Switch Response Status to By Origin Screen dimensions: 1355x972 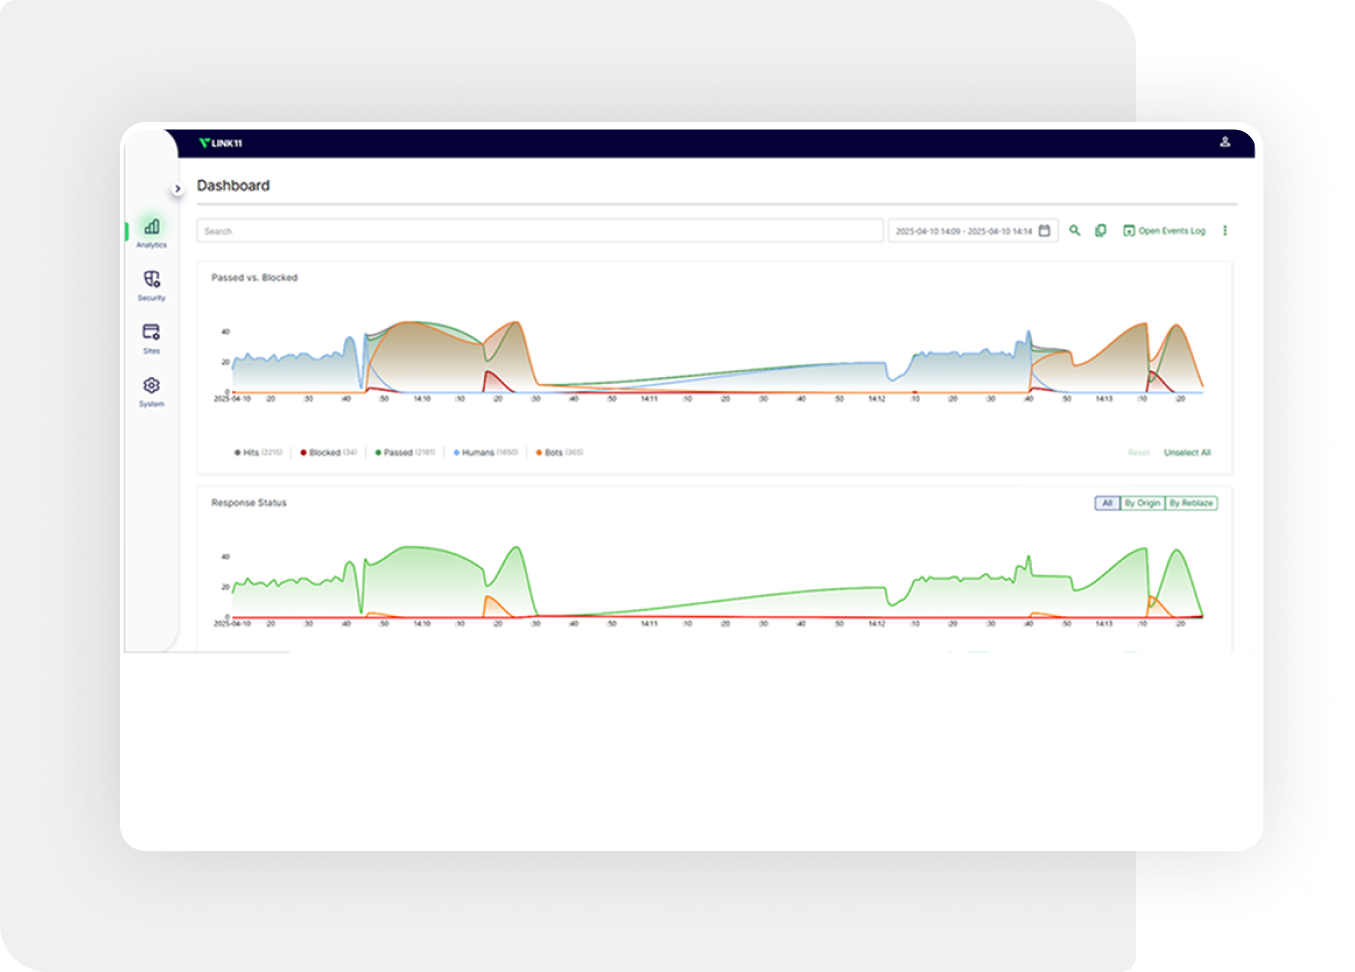(x=1142, y=503)
